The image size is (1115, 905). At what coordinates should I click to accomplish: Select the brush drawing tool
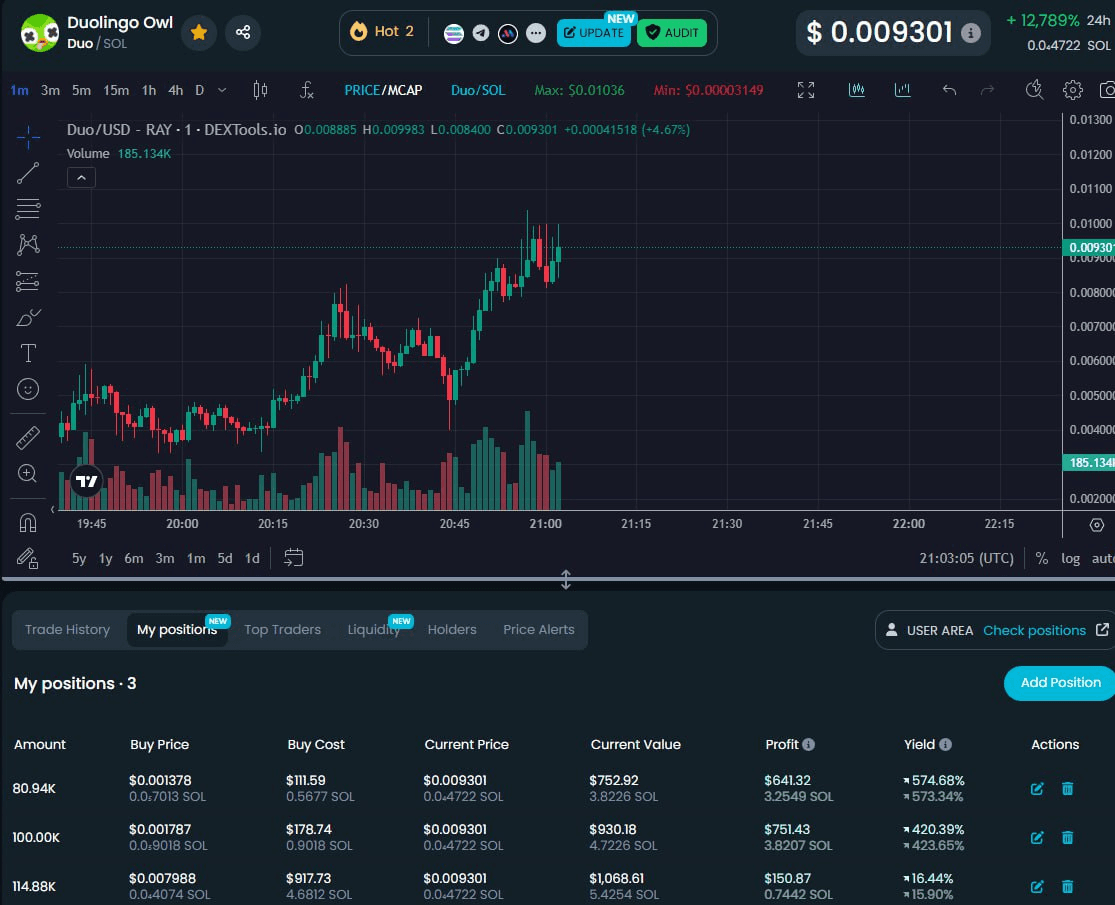(28, 317)
